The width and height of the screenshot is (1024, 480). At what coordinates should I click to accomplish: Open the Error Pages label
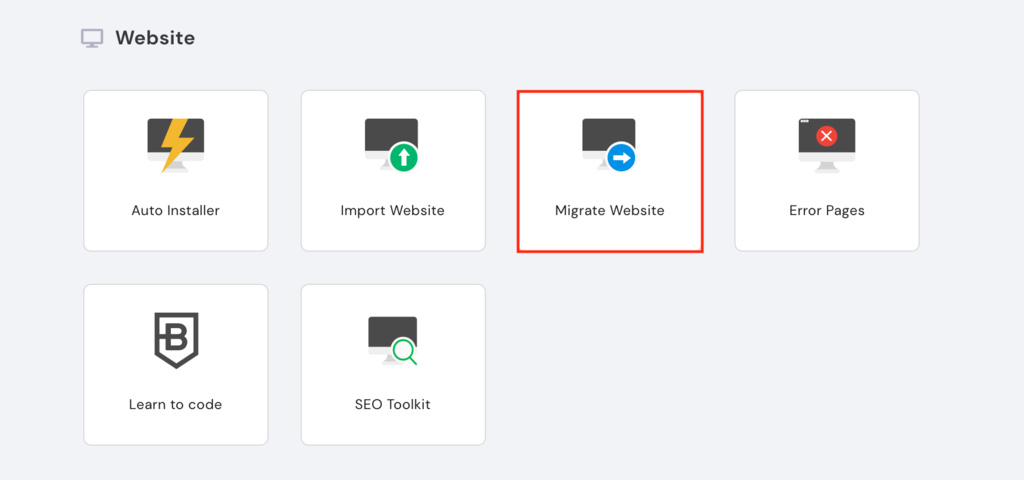[827, 211]
